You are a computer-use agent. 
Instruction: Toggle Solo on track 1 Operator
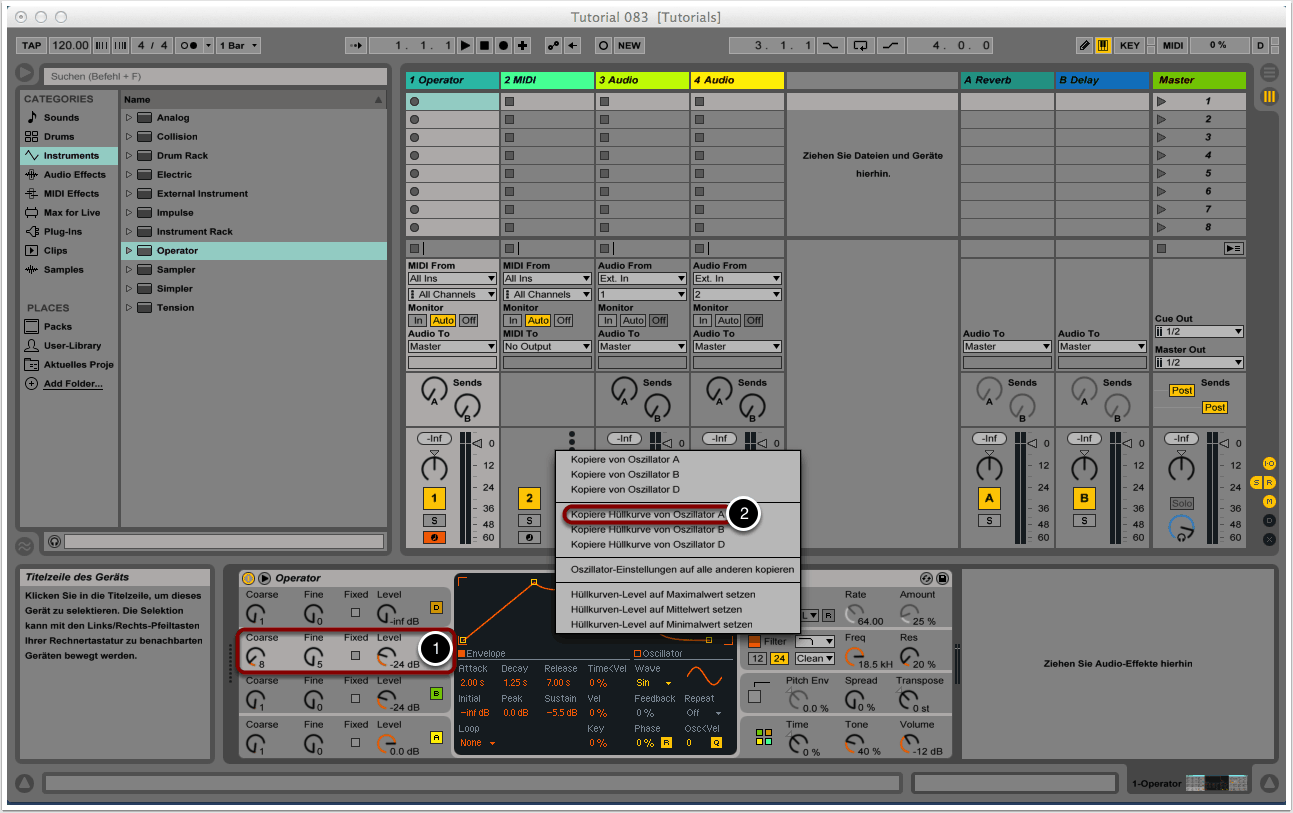tap(434, 520)
